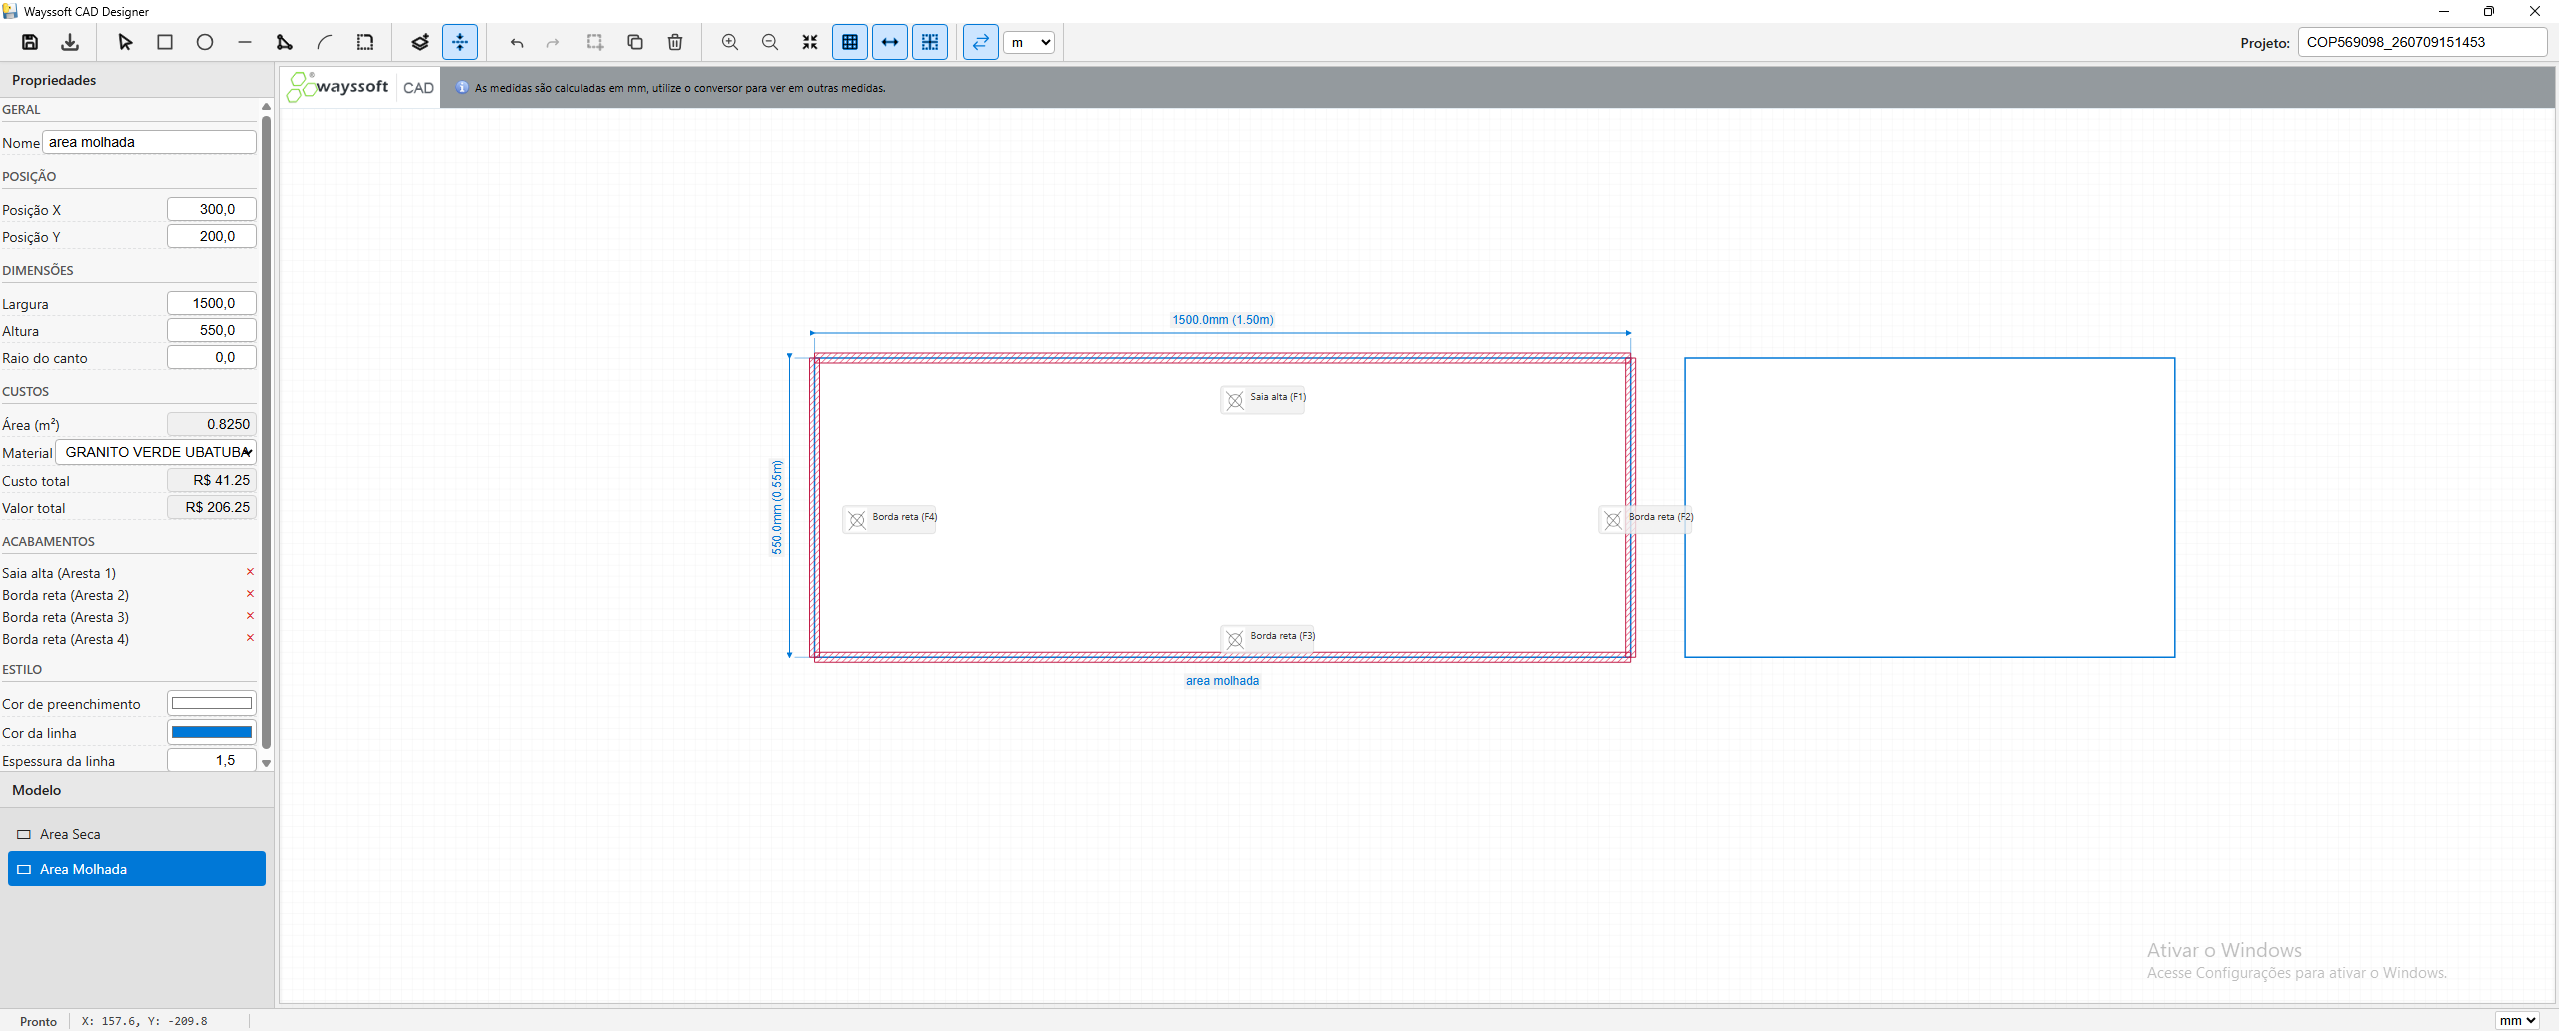Screen dimensions: 2559x1031
Task: Click the Posição Y value field
Action: [212, 236]
